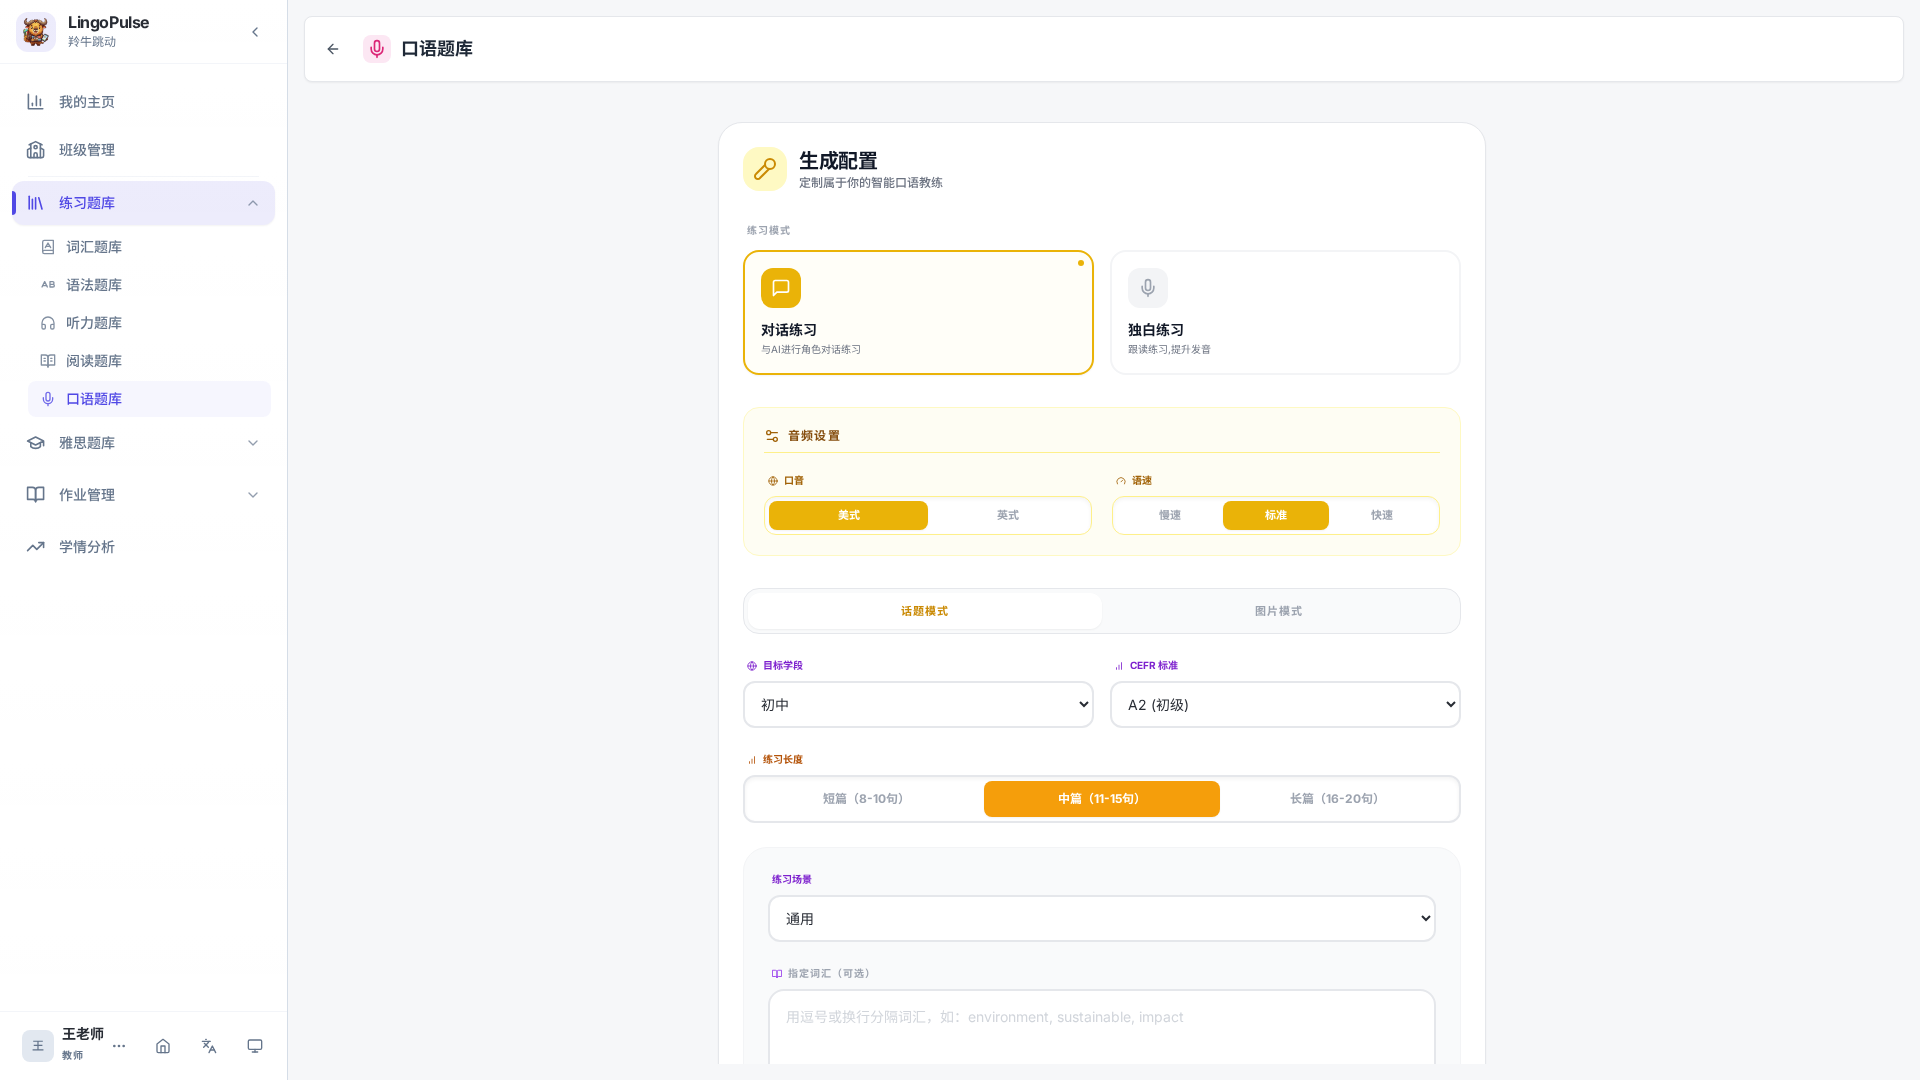Viewport: 1920px width, 1080px height.
Task: Collapse the 练习题库 section chevron
Action: coord(253,204)
